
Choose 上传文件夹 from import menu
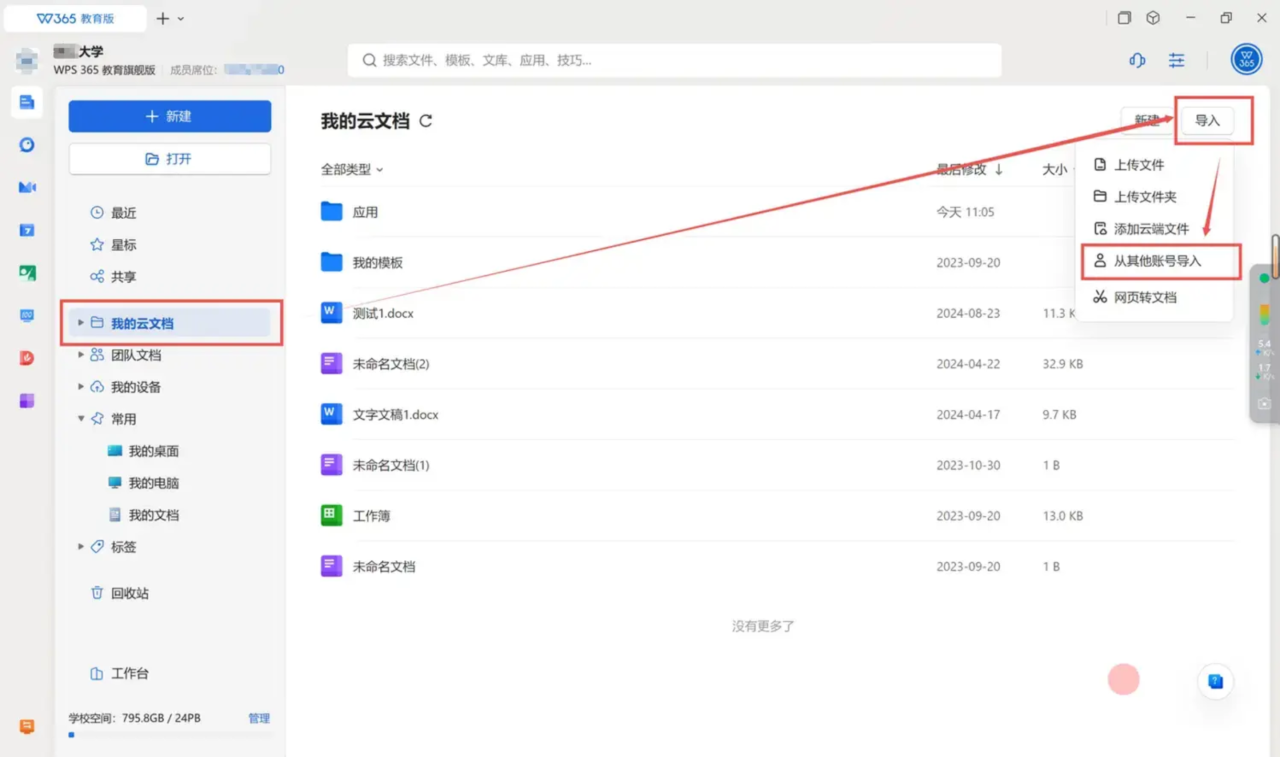pyautogui.click(x=1145, y=197)
